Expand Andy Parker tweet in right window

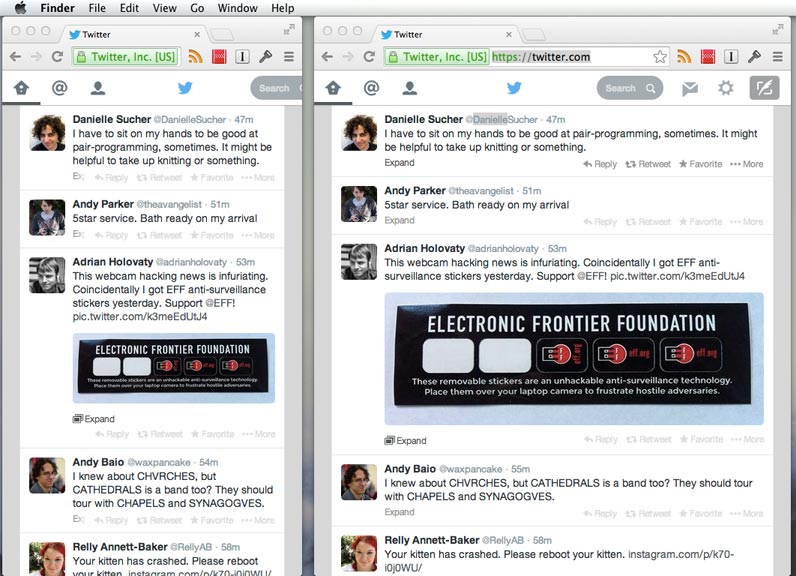(399, 220)
